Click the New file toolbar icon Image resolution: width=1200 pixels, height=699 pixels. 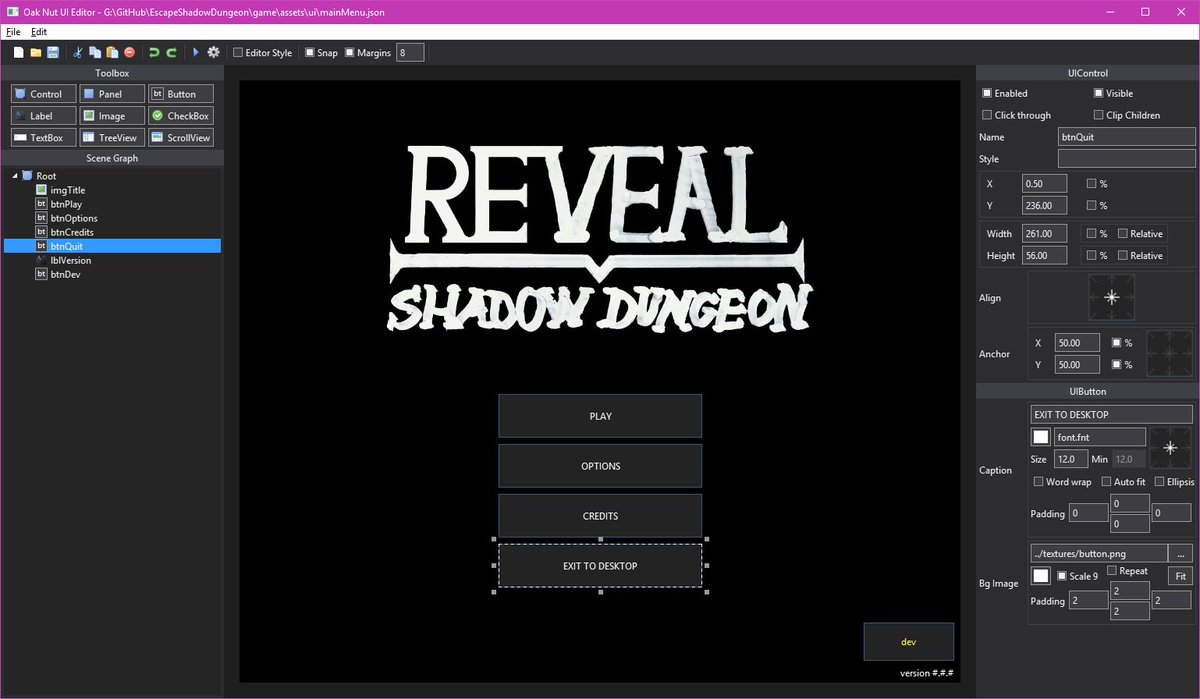[x=18, y=52]
